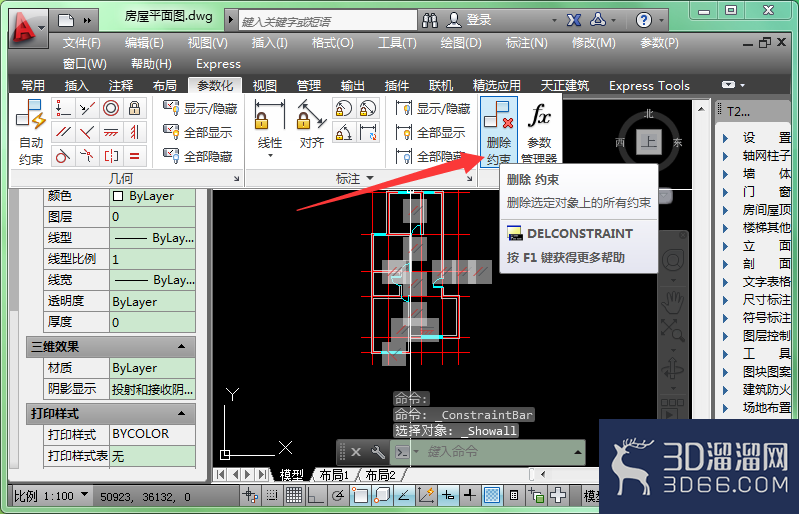Select the Concentric constraint icon
This screenshot has width=799, height=514.
[x=111, y=108]
